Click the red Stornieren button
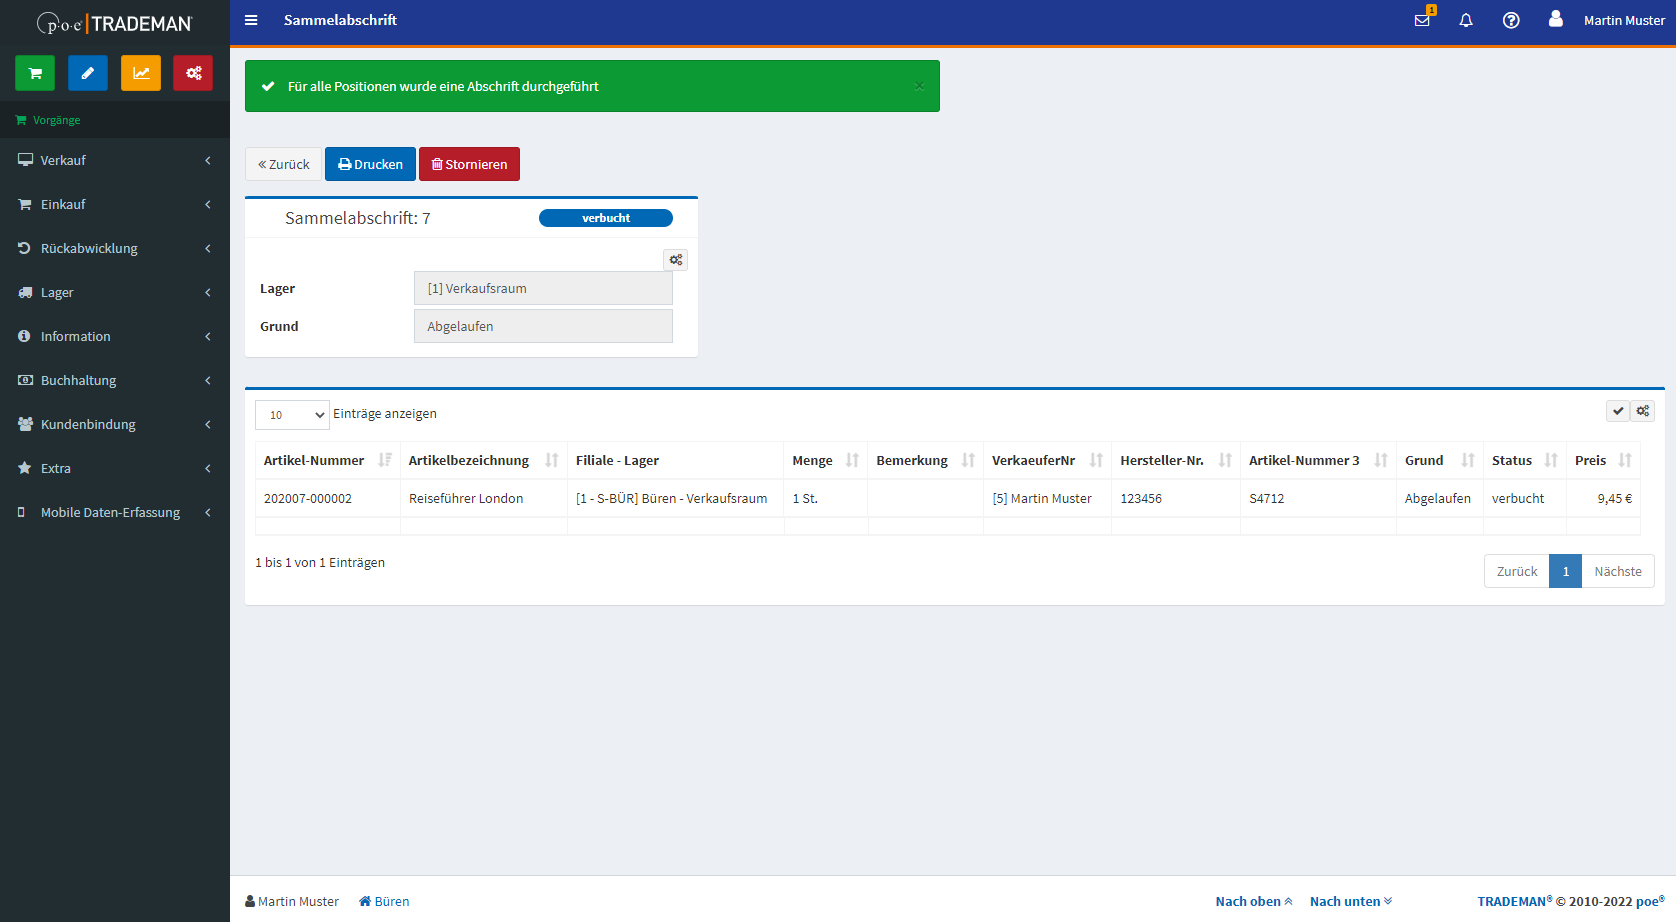The width and height of the screenshot is (1676, 922). pyautogui.click(x=469, y=164)
